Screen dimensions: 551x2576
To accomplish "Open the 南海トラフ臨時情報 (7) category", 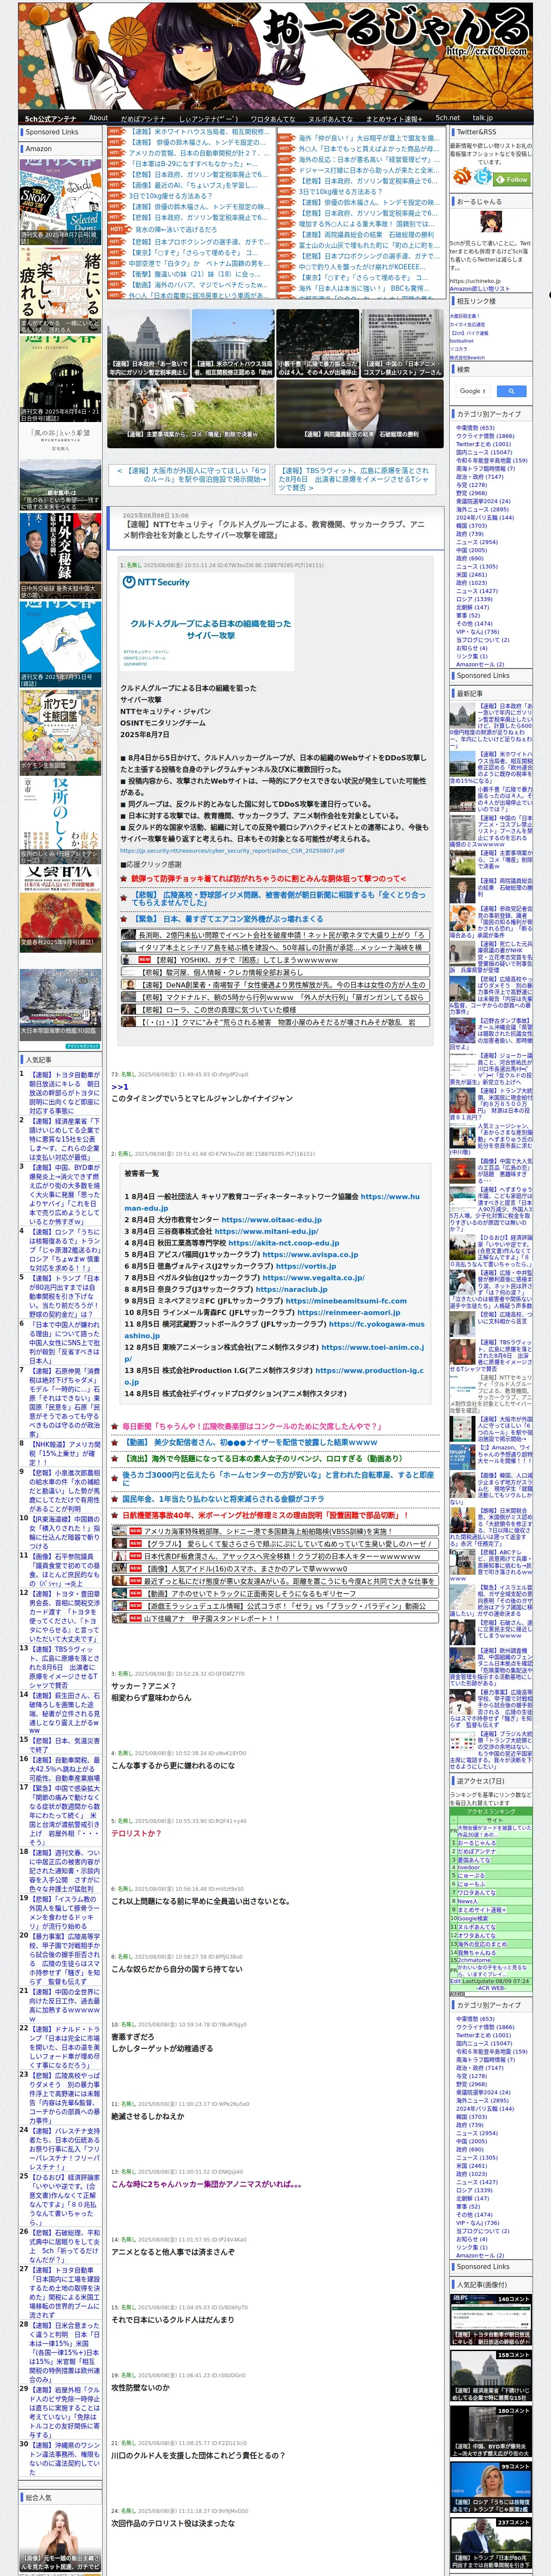I will coord(485,469).
